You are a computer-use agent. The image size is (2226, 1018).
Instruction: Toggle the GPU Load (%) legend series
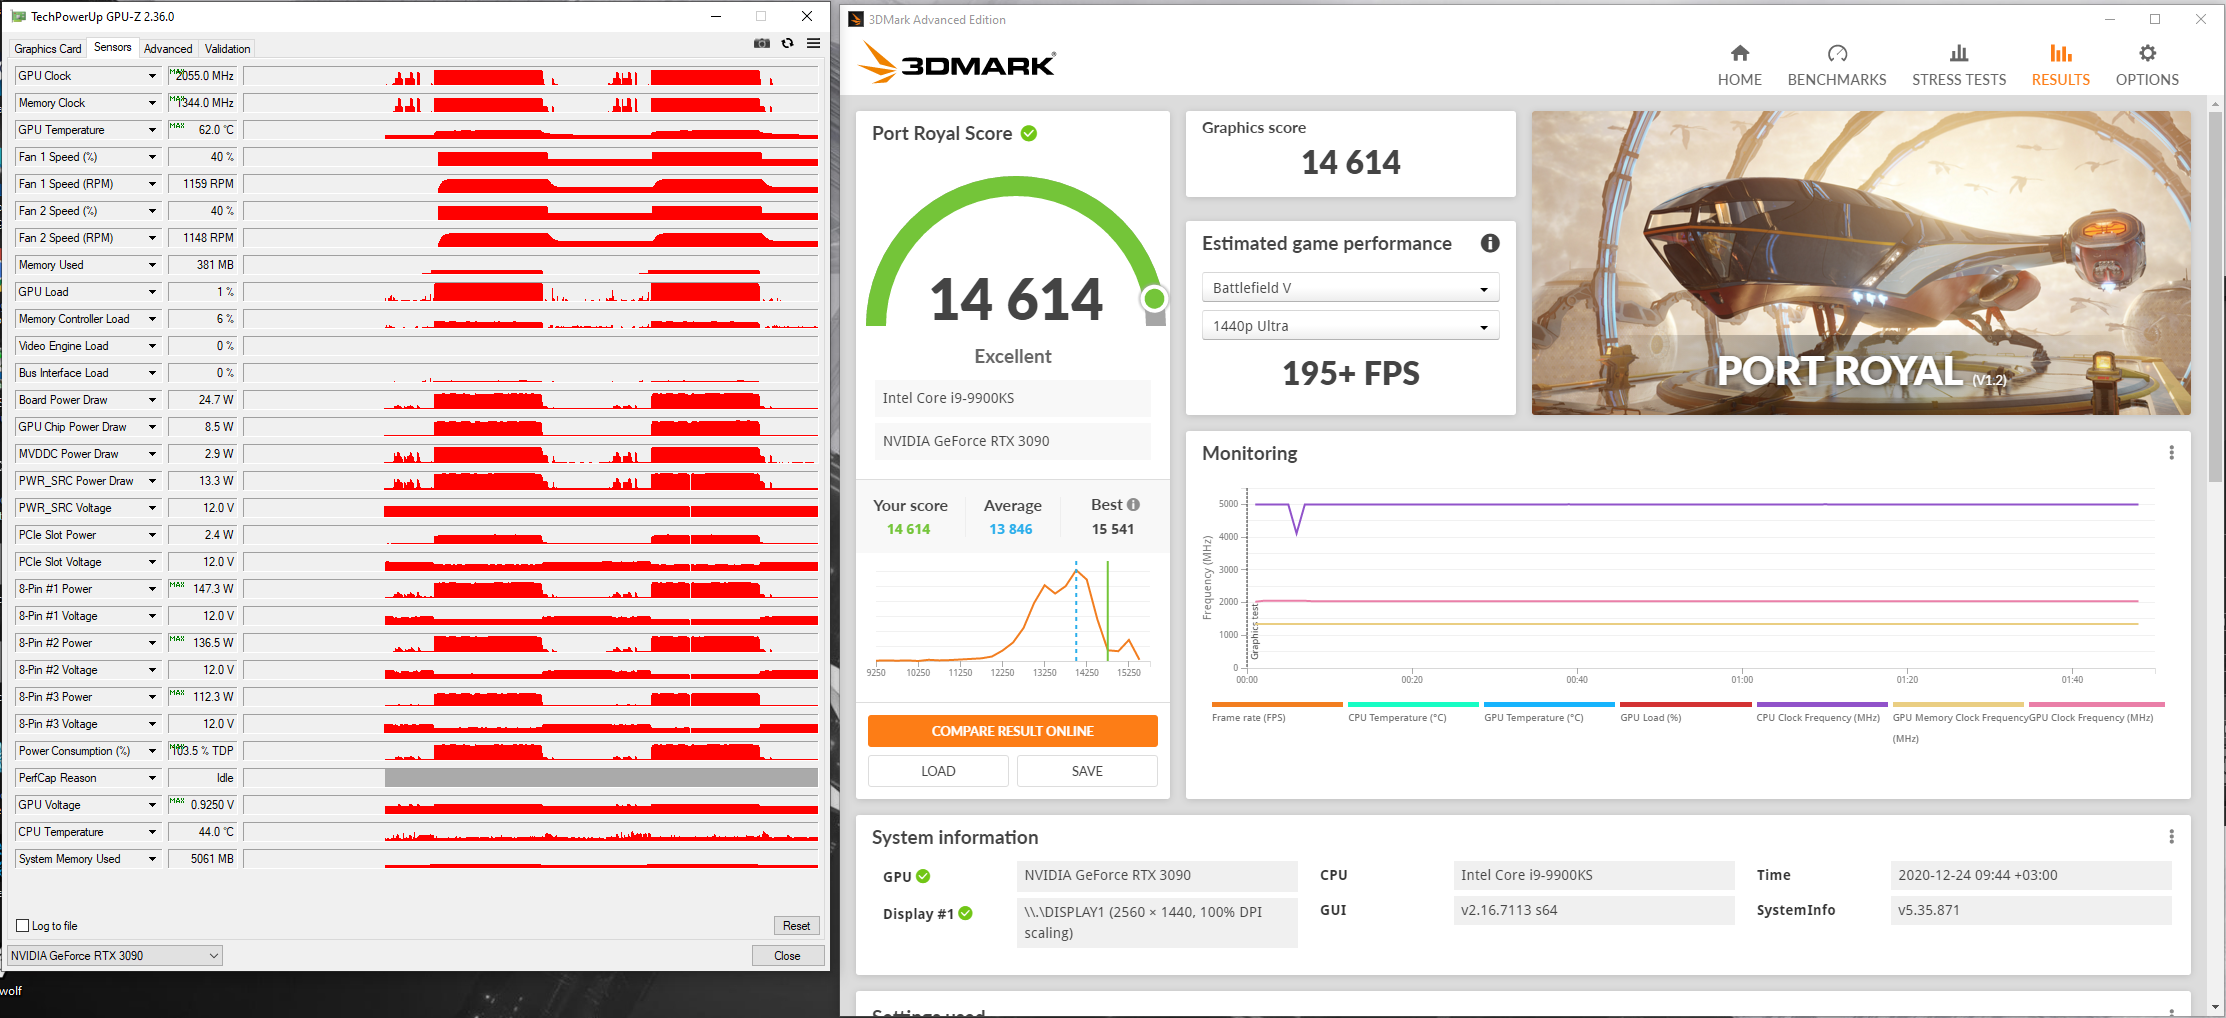point(1685,712)
